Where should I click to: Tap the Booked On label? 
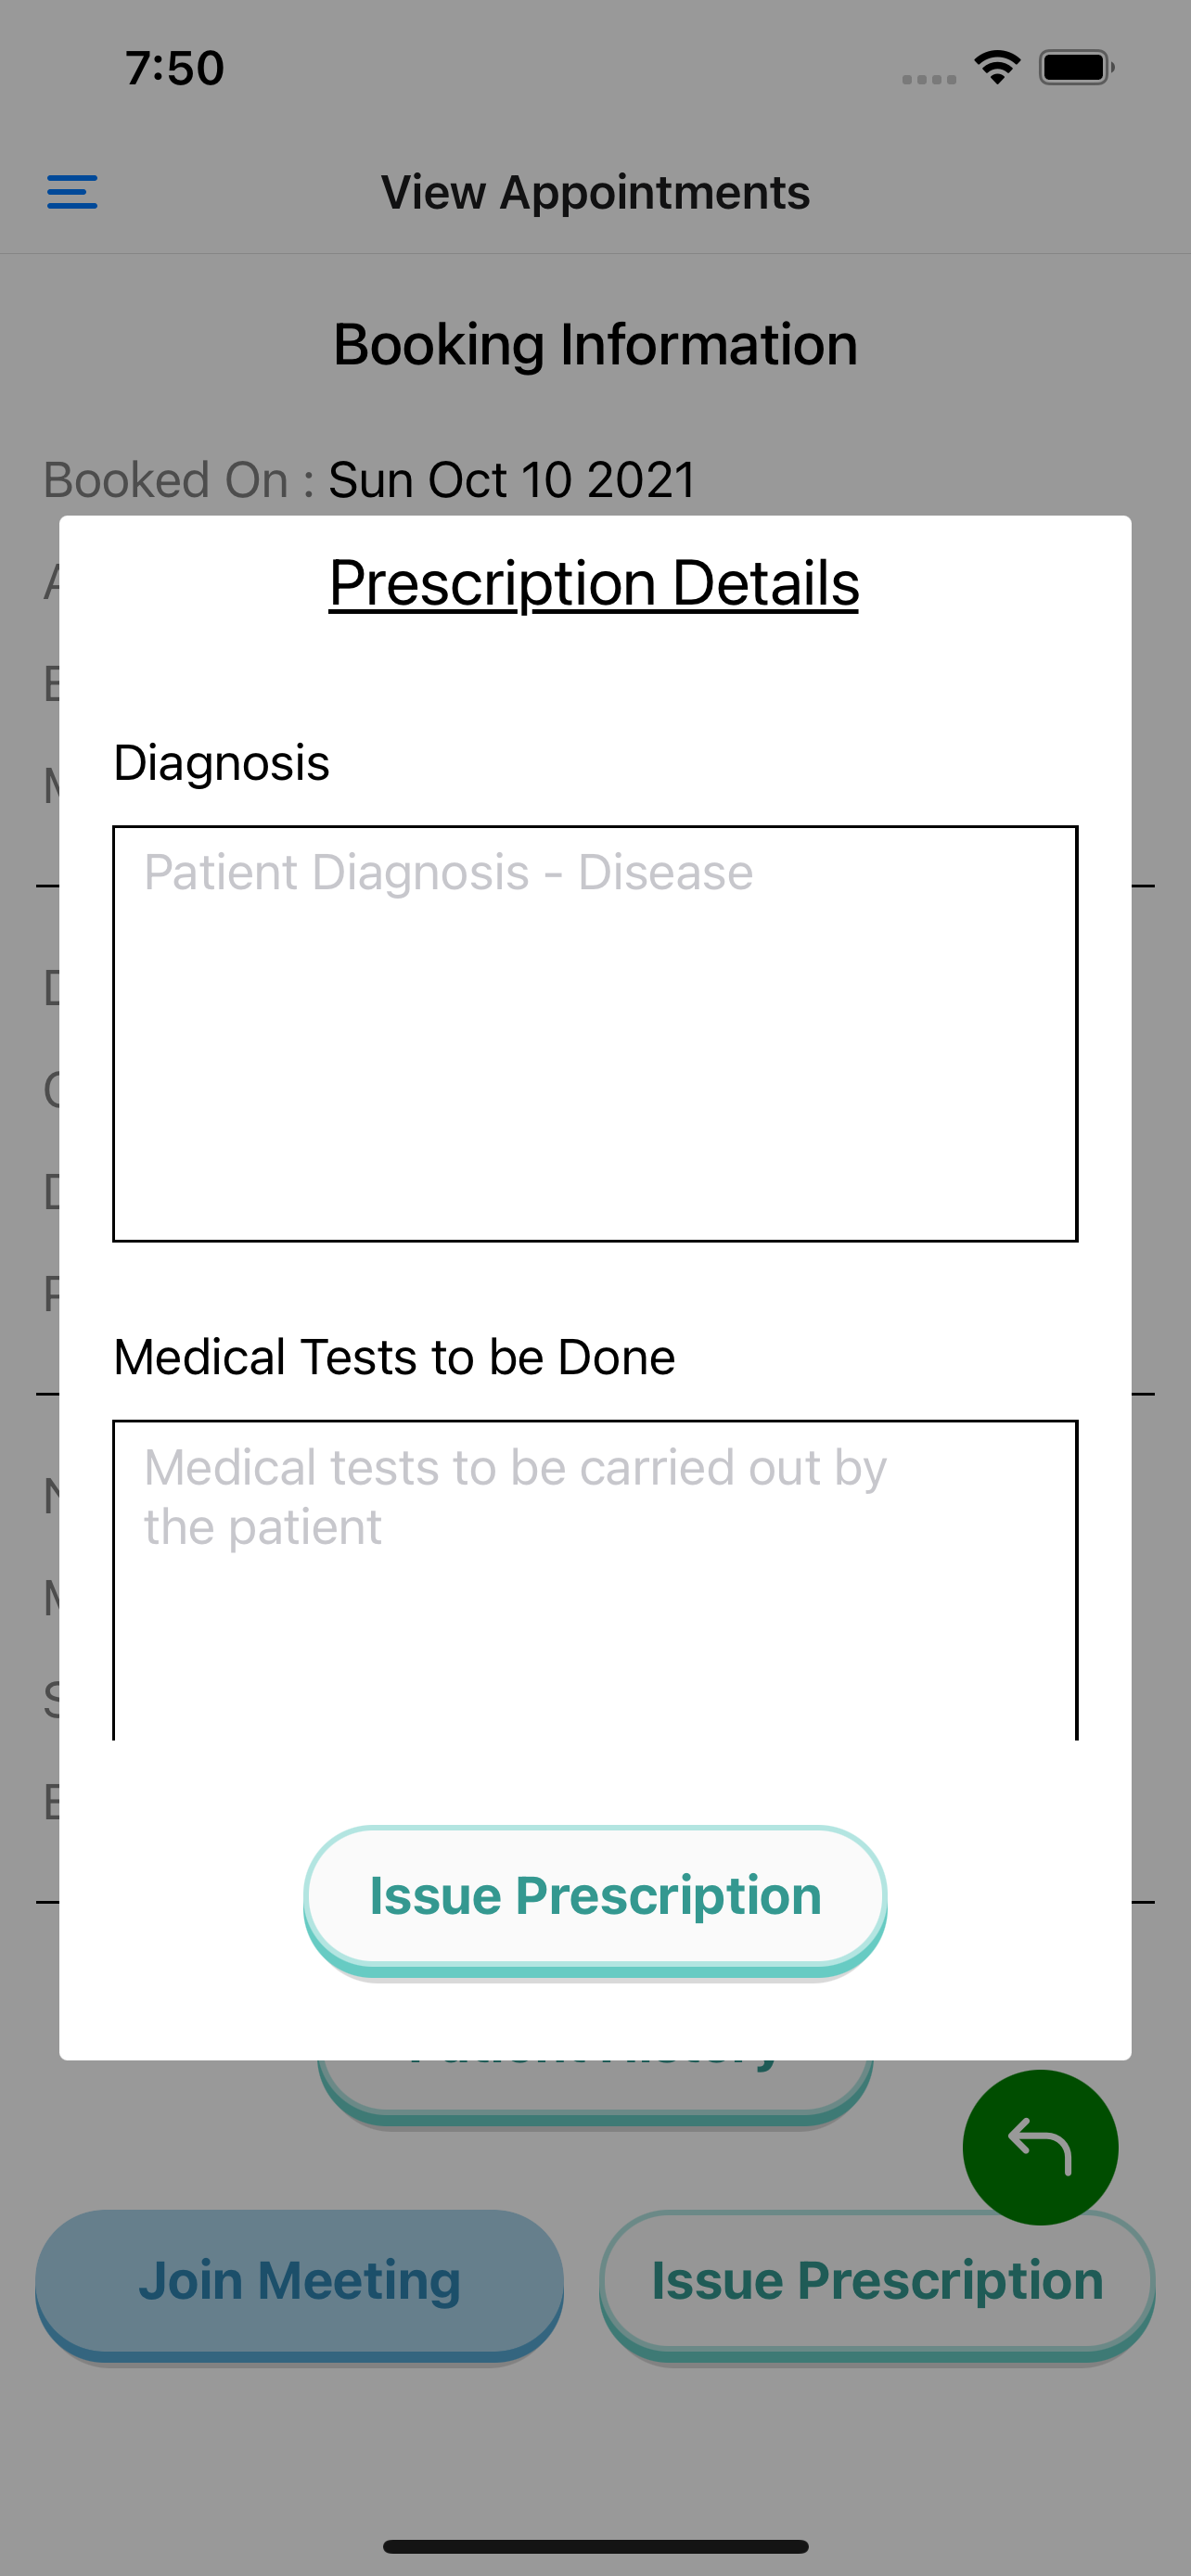(x=179, y=479)
